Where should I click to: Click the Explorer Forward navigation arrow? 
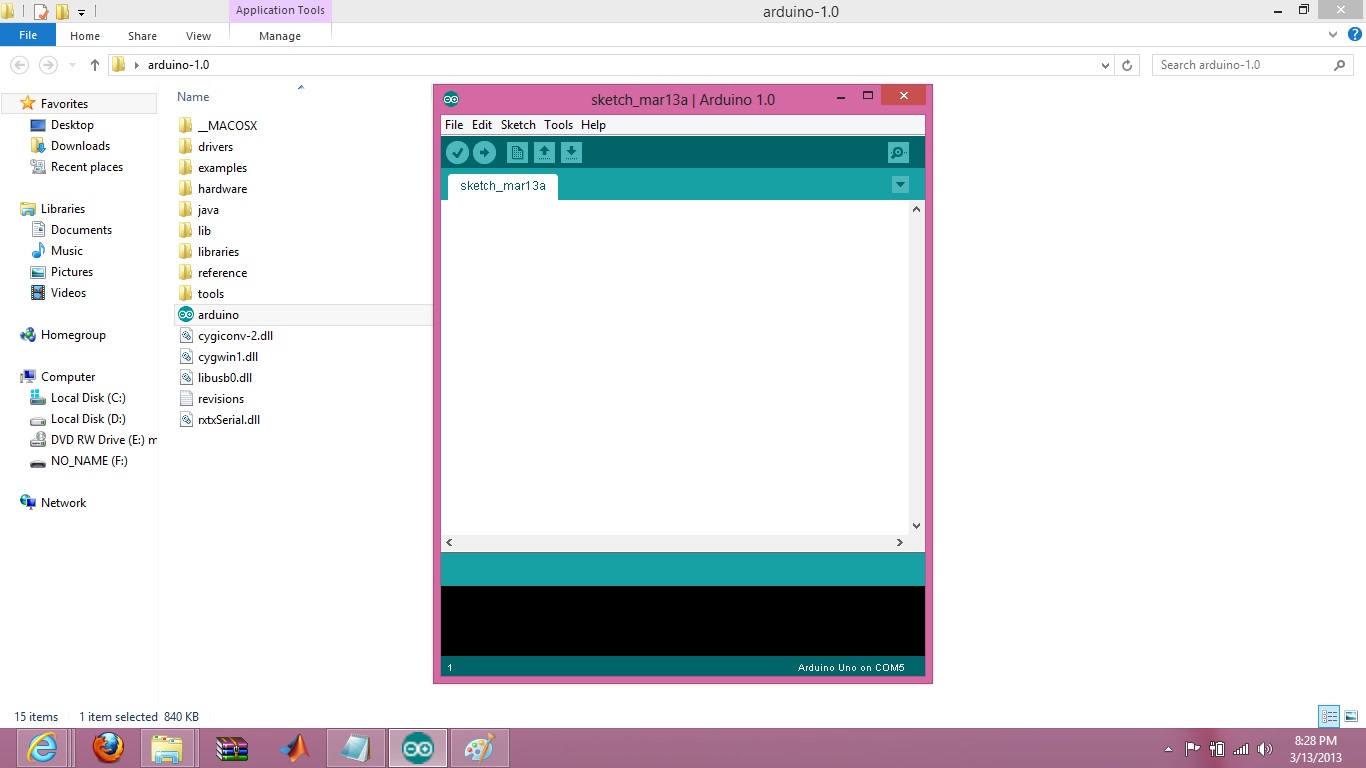47,65
